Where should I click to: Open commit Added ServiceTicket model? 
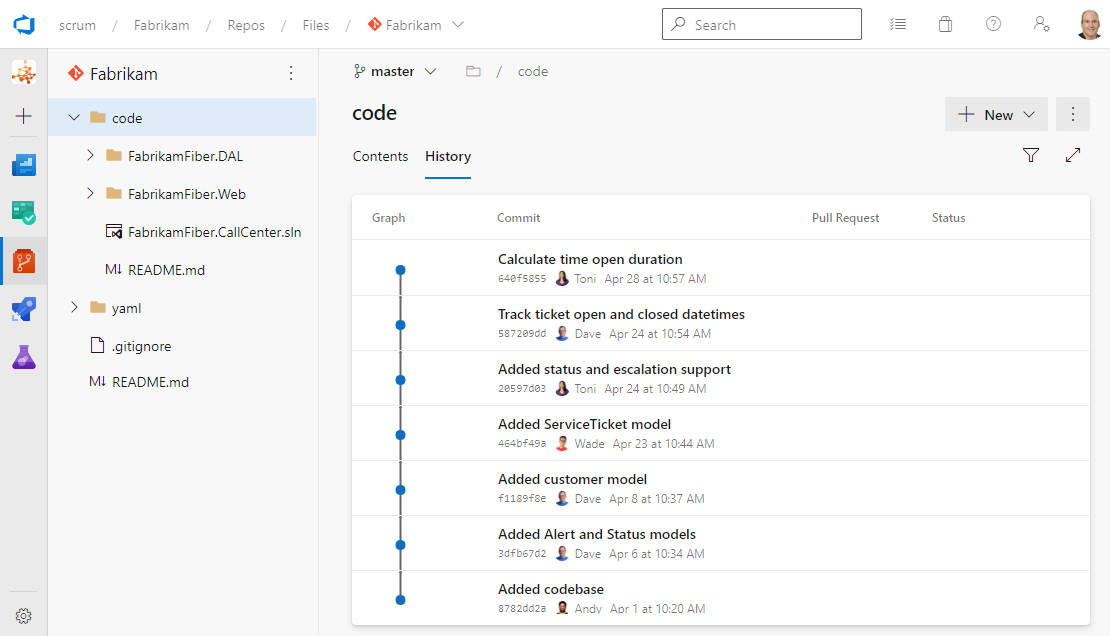[x=584, y=424]
